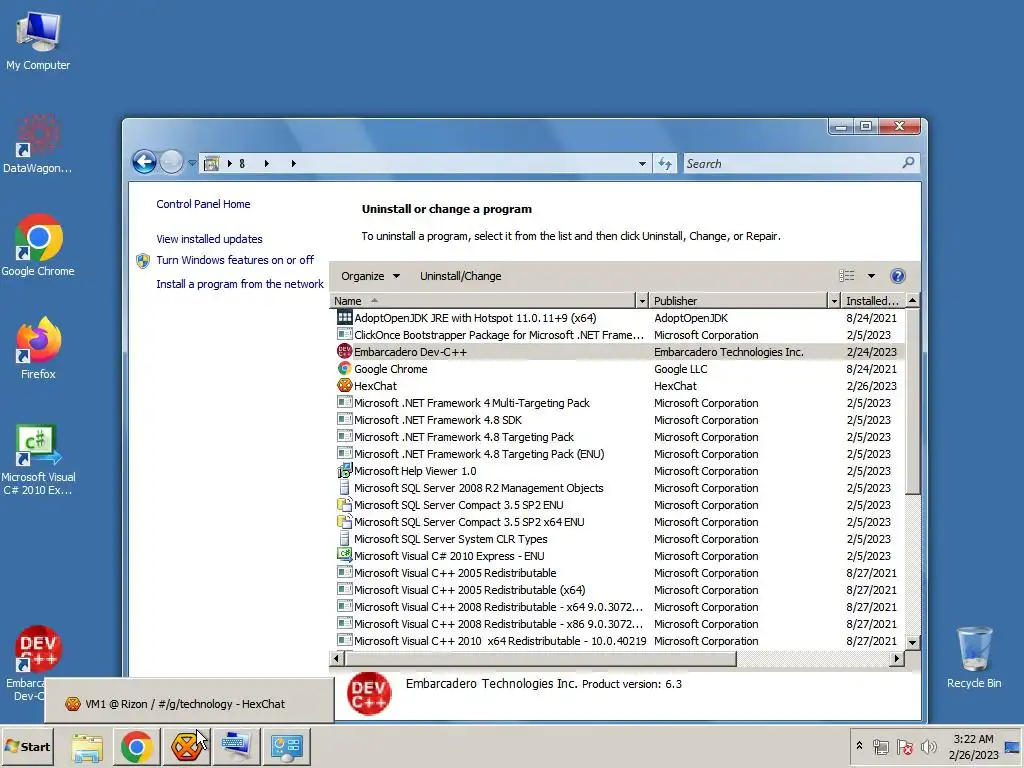The image size is (1024, 768).
Task: Sort by Installed On column header
Action: click(872, 300)
